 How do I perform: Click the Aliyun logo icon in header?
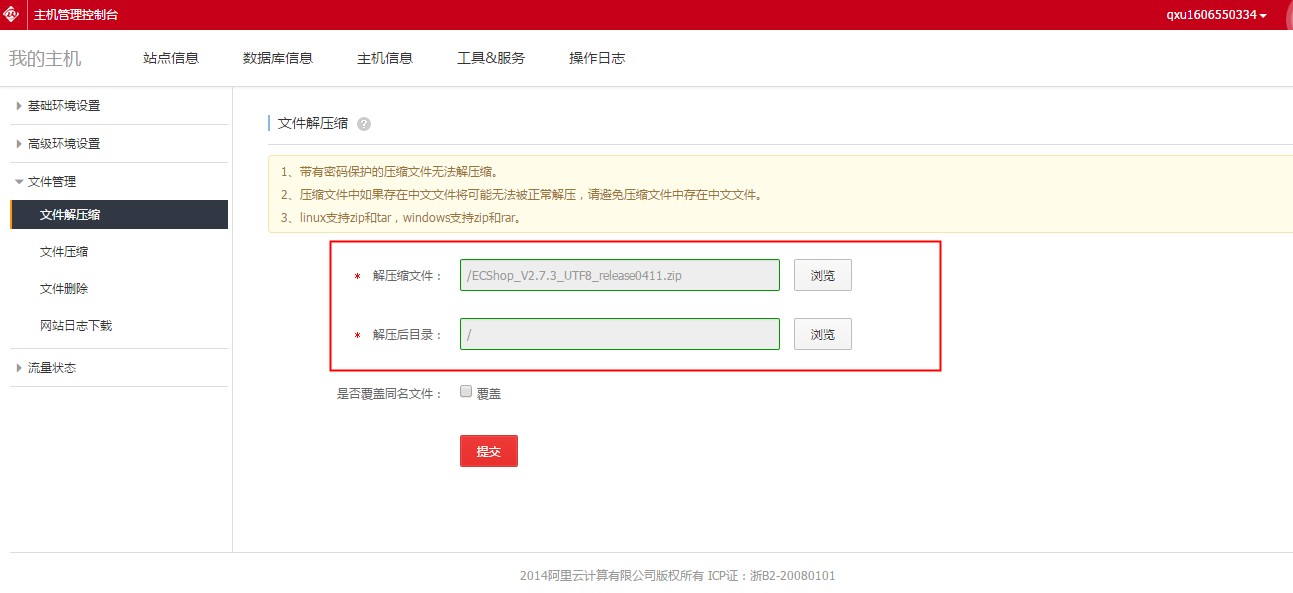(12, 15)
